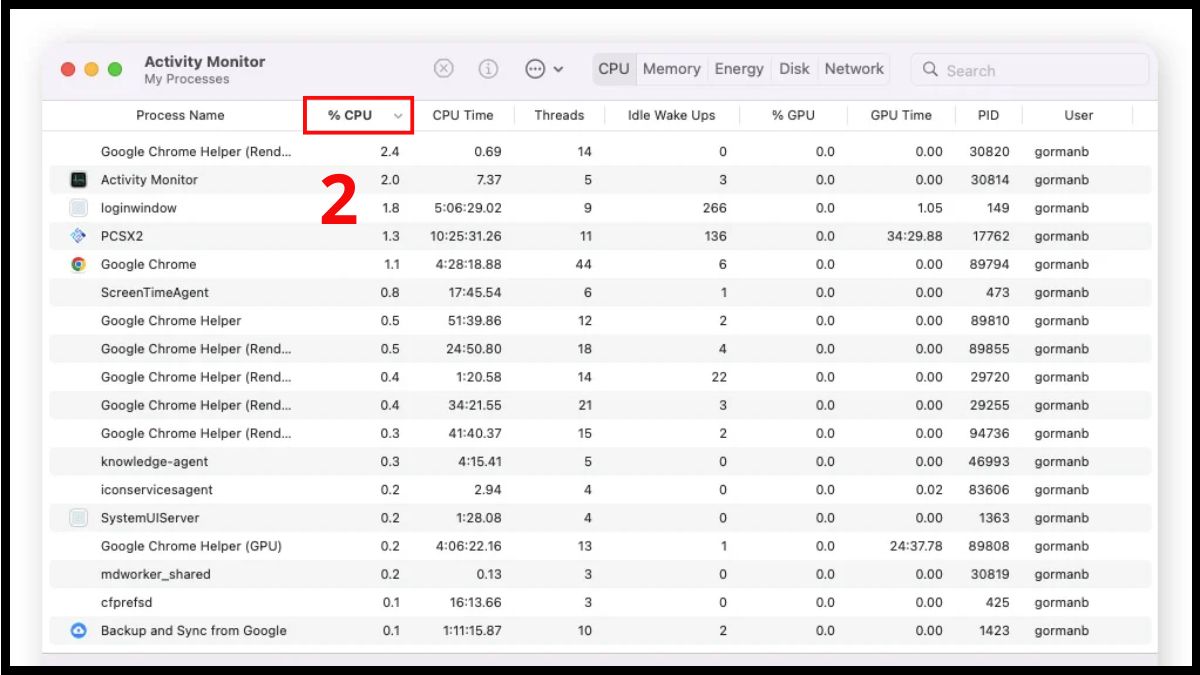
Task: Click the stop process (X) toolbar icon
Action: [444, 69]
